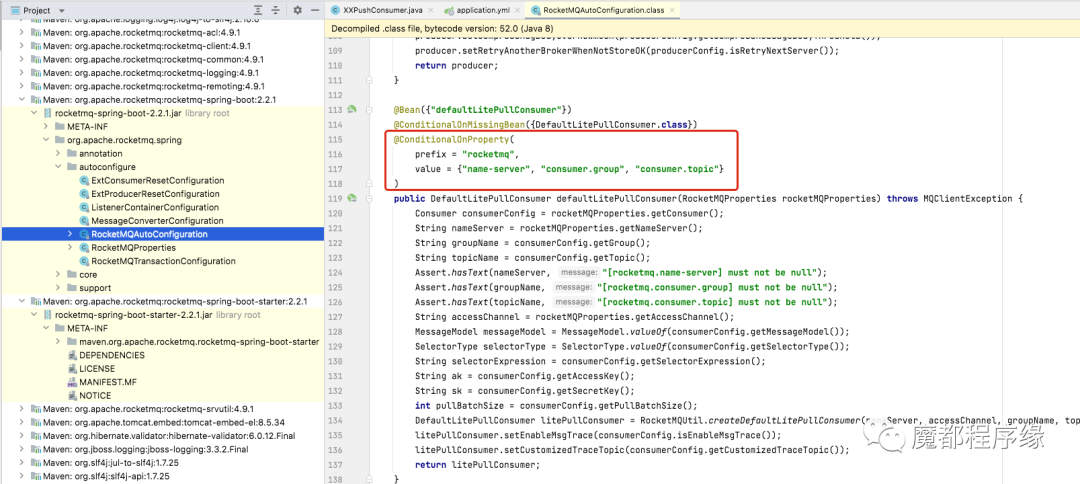
Task: Expand the annotation package node
Action: click(x=58, y=154)
